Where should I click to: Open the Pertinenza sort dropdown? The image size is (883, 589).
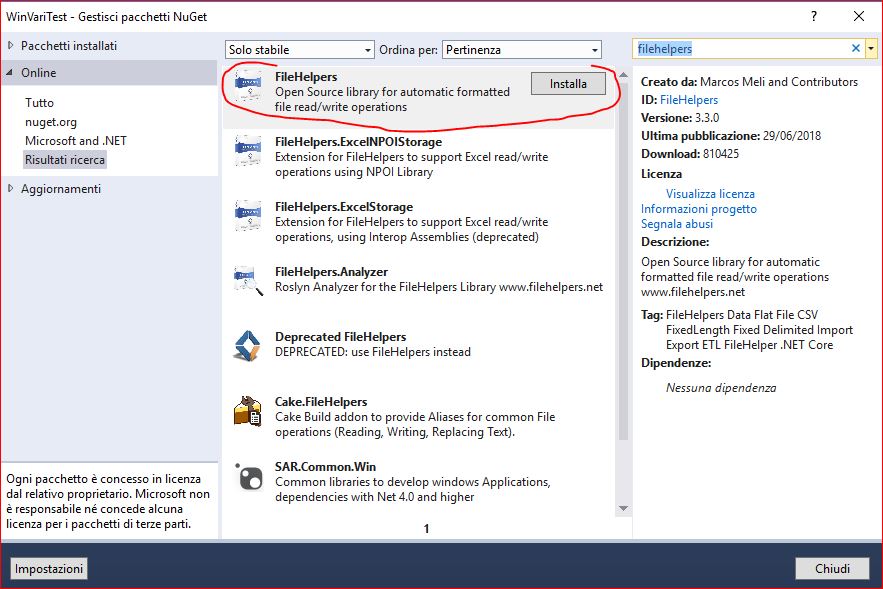coord(521,50)
